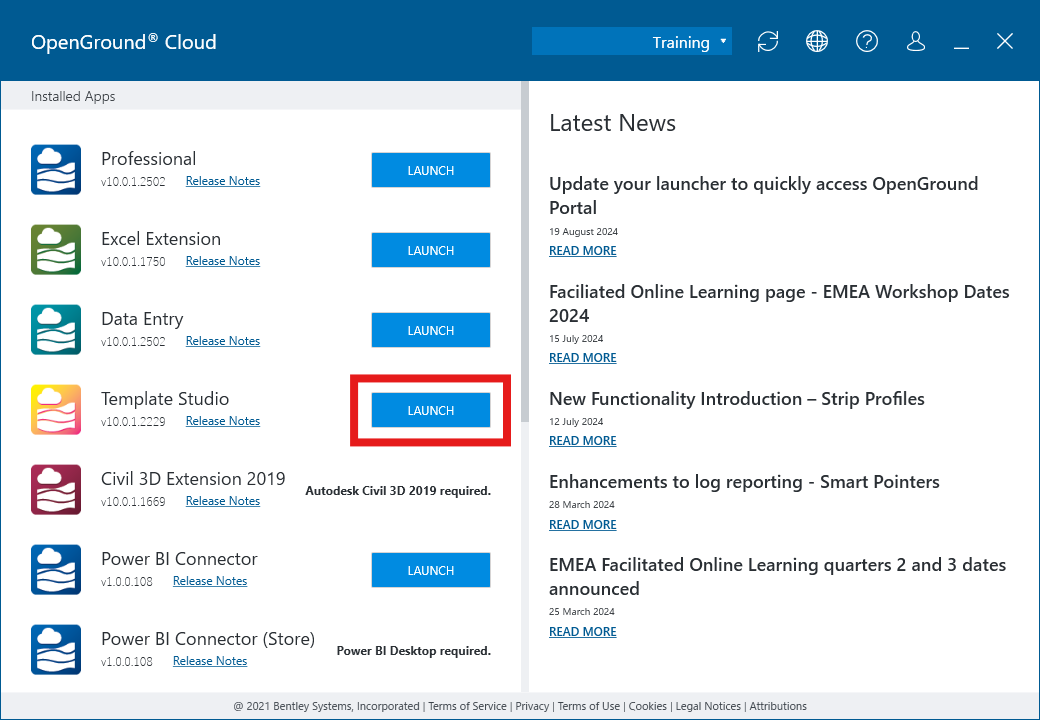The width and height of the screenshot is (1040, 720).
Task: Read more about EMEA Workshop Dates 2024
Action: 582,357
